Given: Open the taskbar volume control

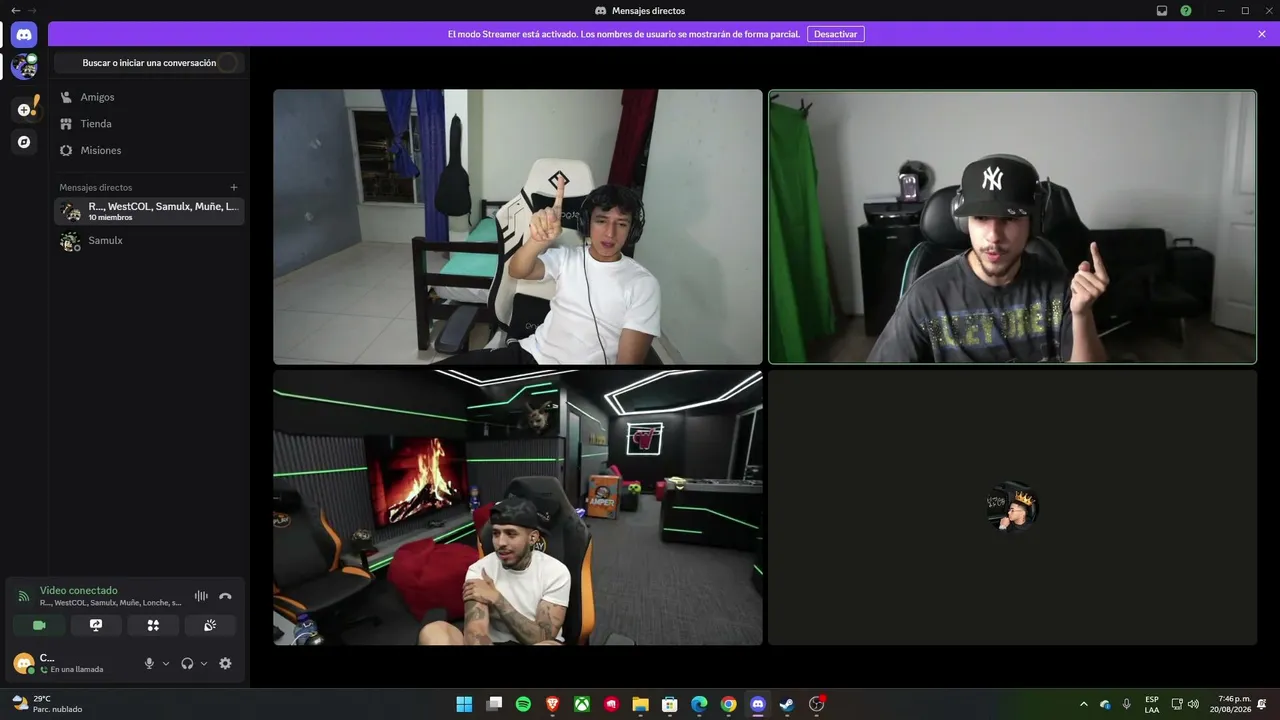Looking at the screenshot, I should pos(1193,704).
